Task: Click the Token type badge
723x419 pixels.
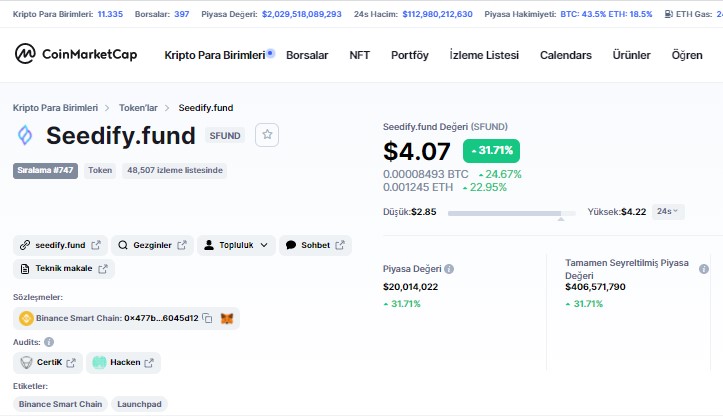Action: [x=100, y=171]
